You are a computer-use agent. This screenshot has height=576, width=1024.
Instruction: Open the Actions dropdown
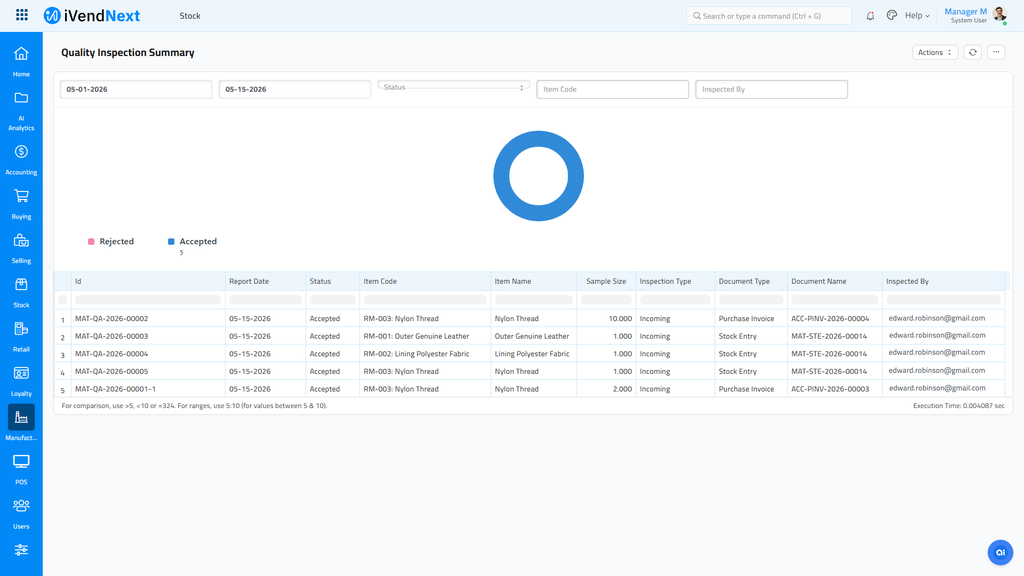pyautogui.click(x=935, y=52)
